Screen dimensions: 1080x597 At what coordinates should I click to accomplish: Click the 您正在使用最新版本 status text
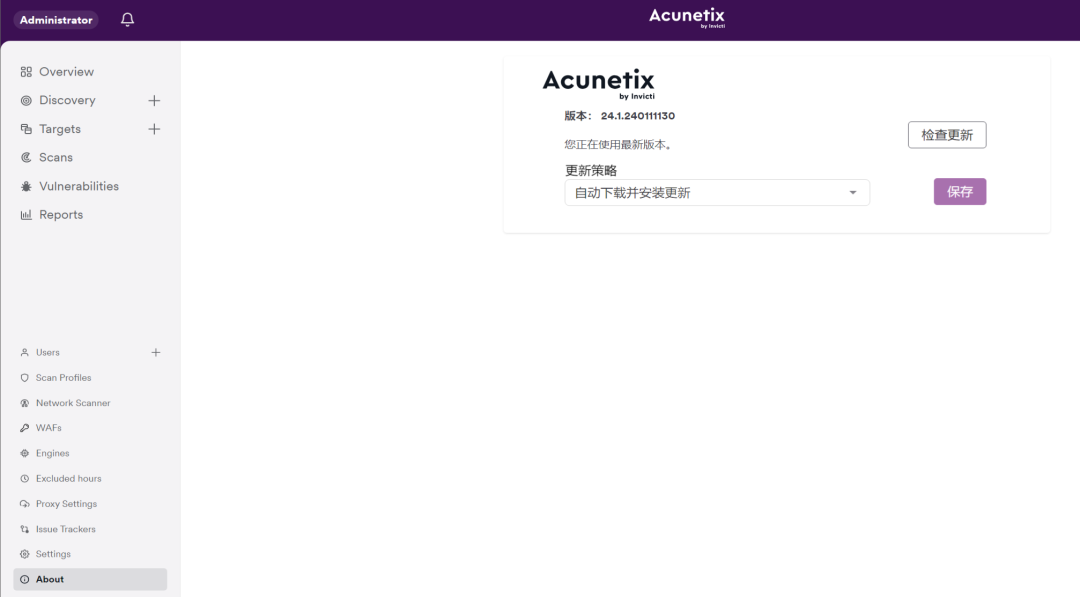click(618, 145)
